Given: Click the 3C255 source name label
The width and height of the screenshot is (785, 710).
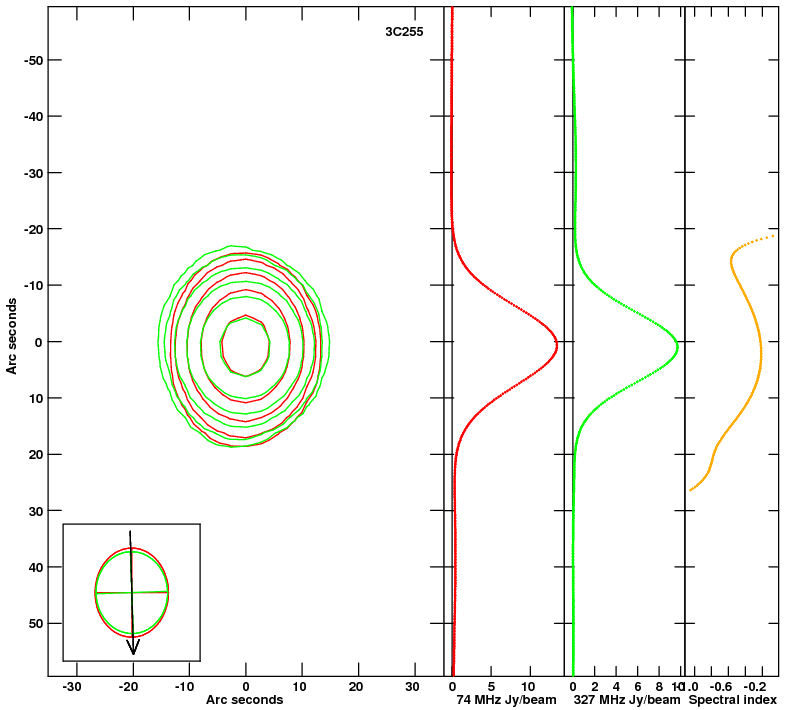Looking at the screenshot, I should (x=404, y=32).
